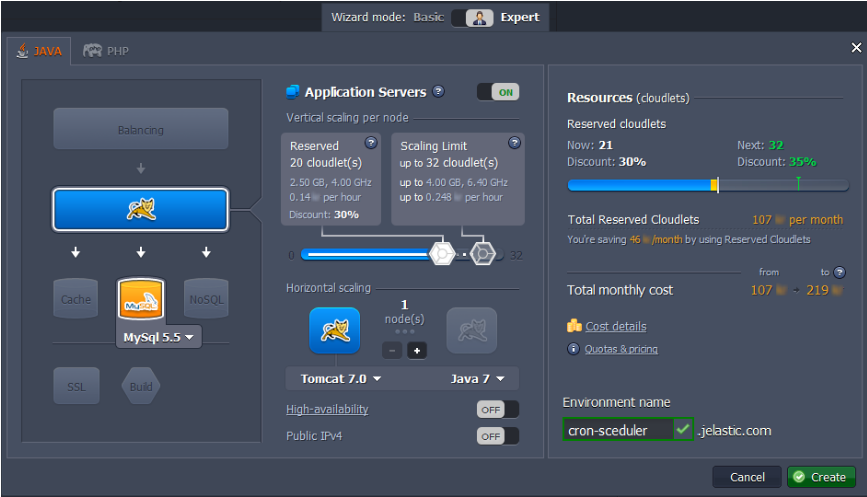867x497 pixels.
Task: Click the Reserved cloudlets help icon
Action: pos(371,143)
